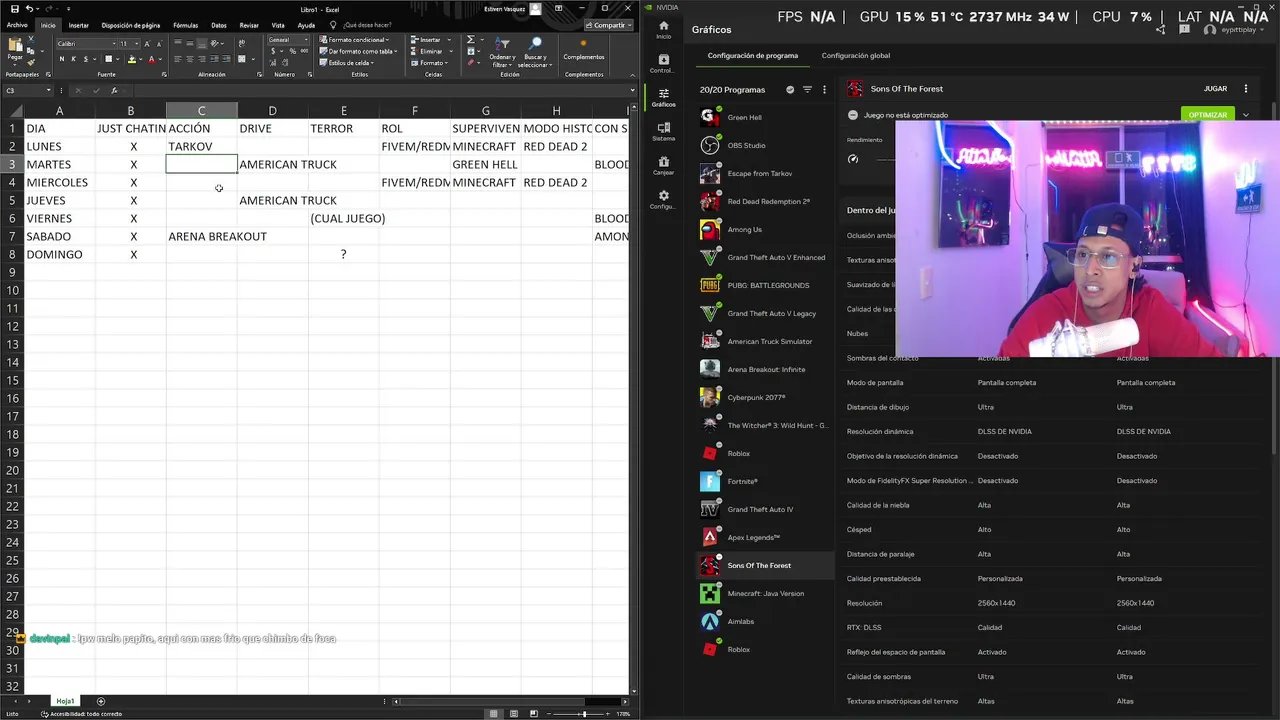This screenshot has height=720, width=1280.
Task: Toggle underline with the S button
Action: click(85, 59)
